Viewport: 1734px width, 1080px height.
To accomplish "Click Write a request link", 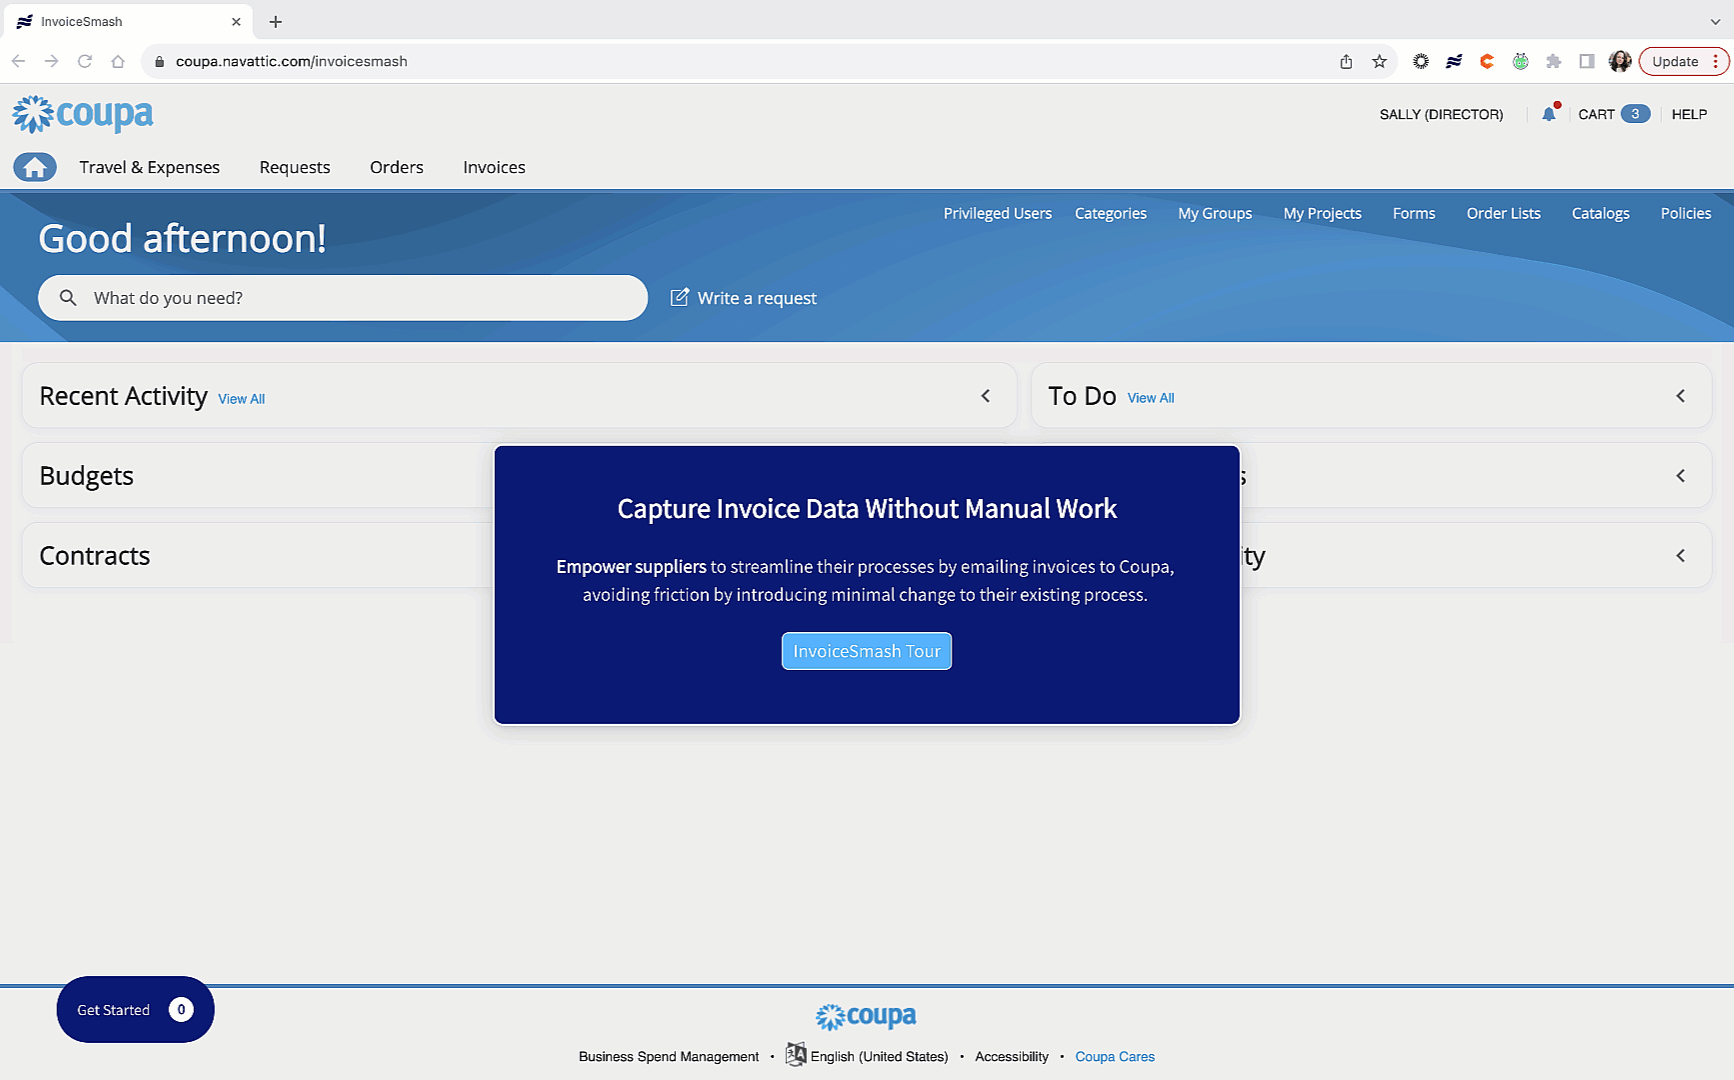I will (x=757, y=298).
